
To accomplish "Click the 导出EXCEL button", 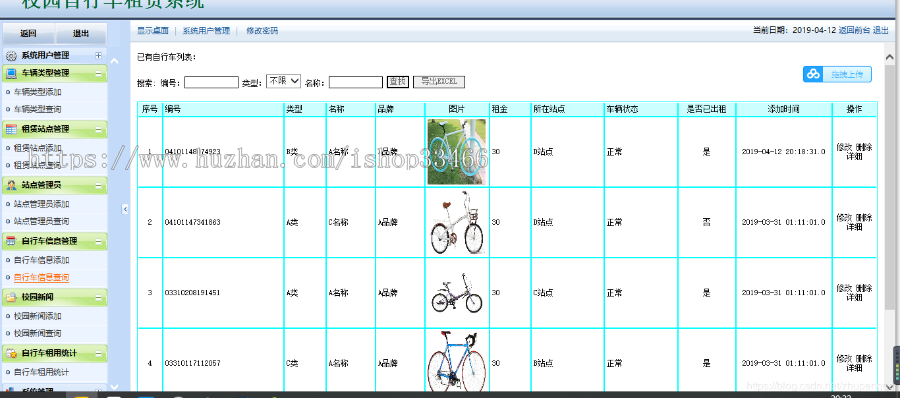I will pyautogui.click(x=439, y=82).
